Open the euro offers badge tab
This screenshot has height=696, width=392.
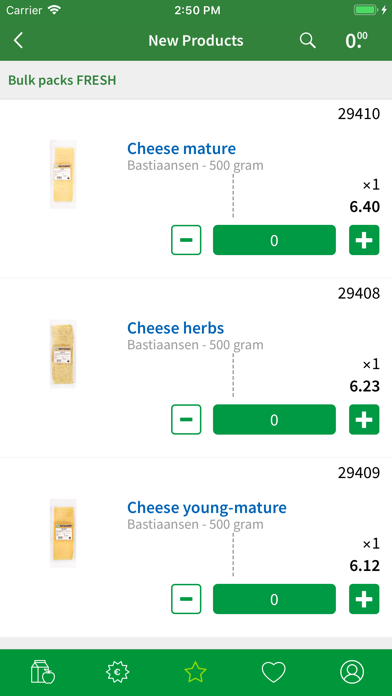118,672
